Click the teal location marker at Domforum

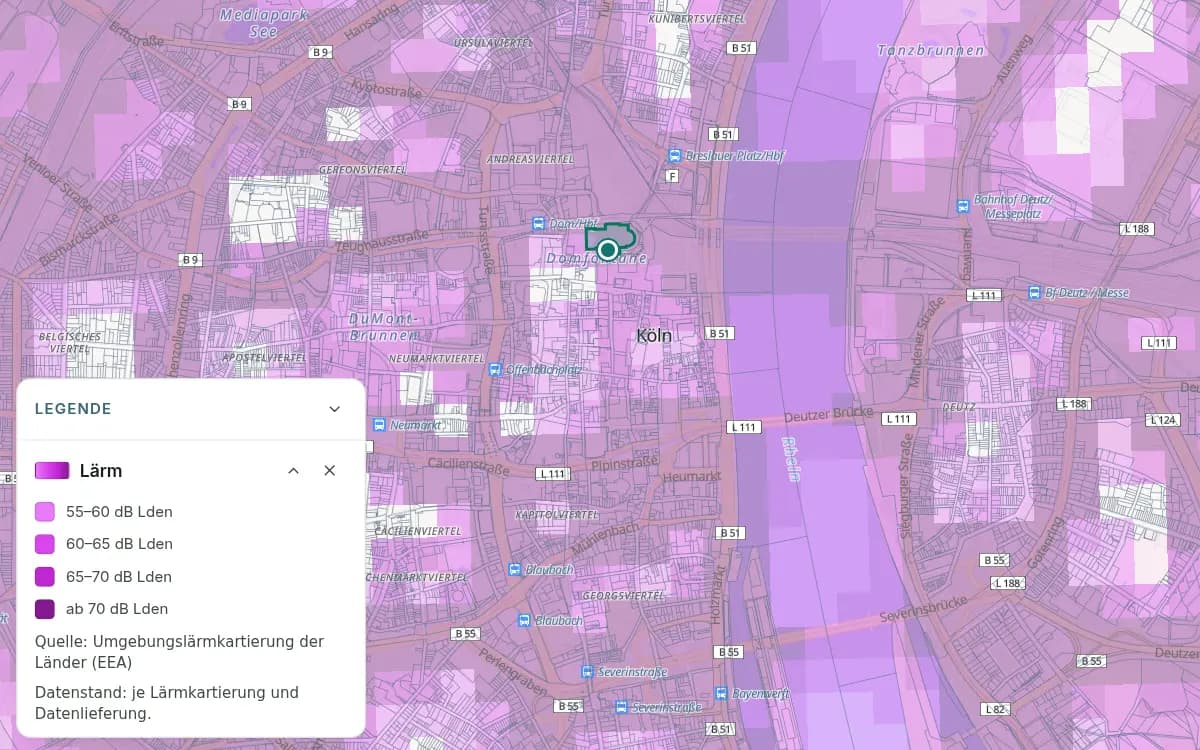pos(607,249)
